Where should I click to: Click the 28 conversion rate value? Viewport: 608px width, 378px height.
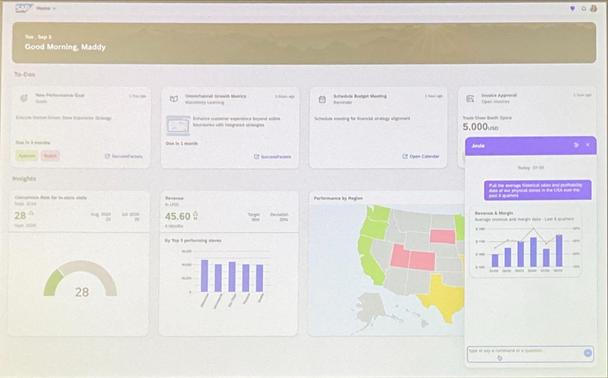pos(20,216)
